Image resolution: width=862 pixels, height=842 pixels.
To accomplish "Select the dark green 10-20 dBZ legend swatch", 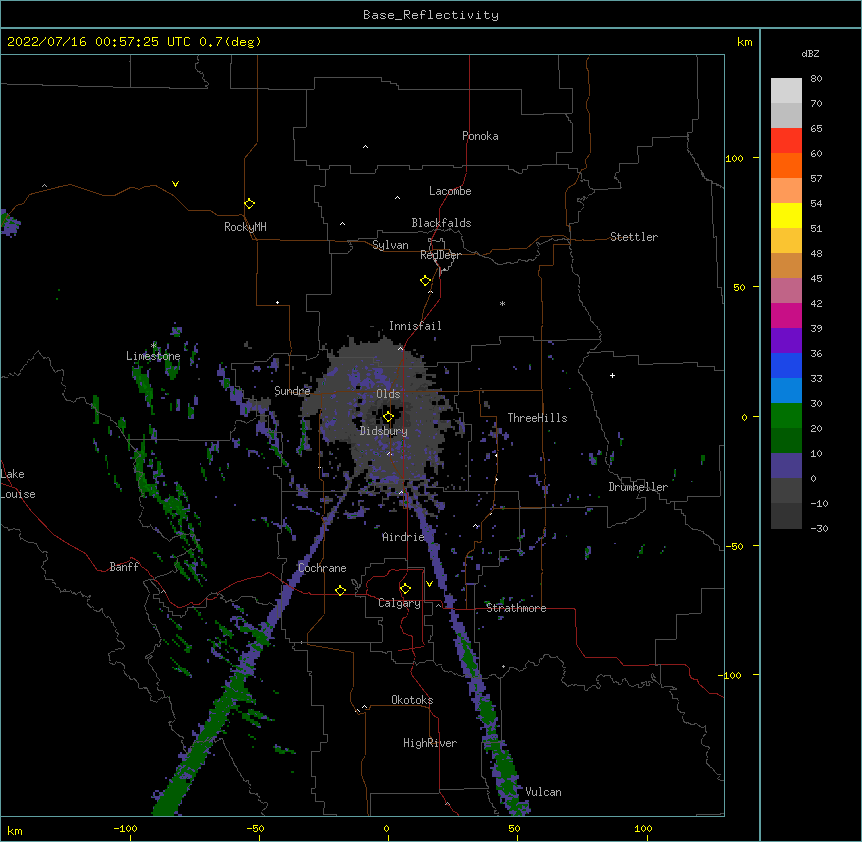I will point(786,441).
